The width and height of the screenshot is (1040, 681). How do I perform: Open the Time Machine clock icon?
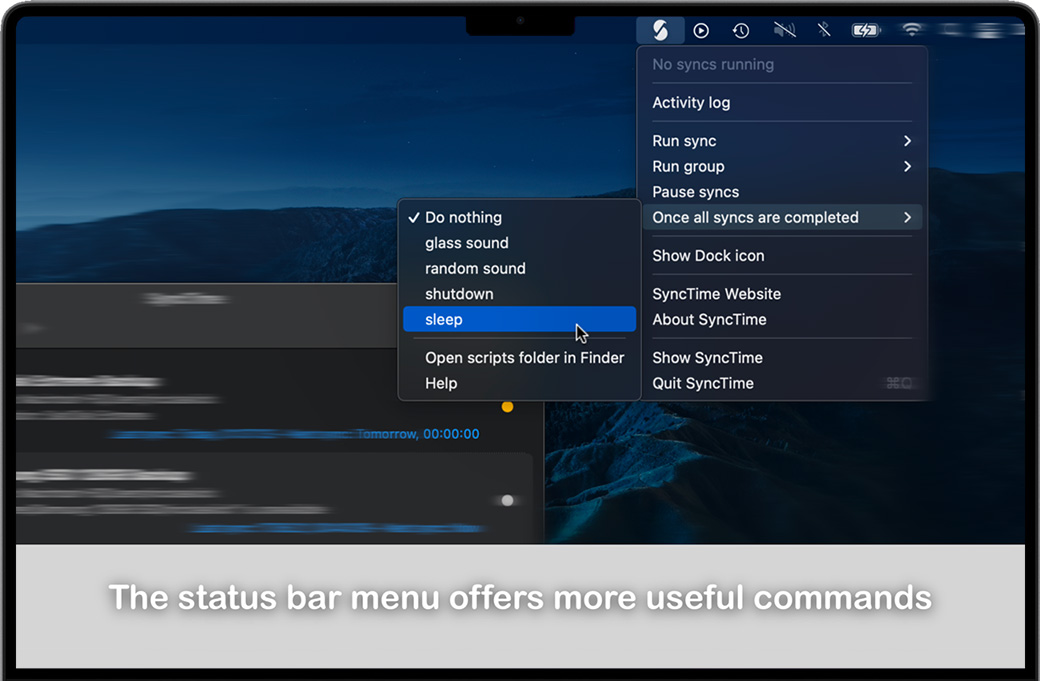pos(741,31)
